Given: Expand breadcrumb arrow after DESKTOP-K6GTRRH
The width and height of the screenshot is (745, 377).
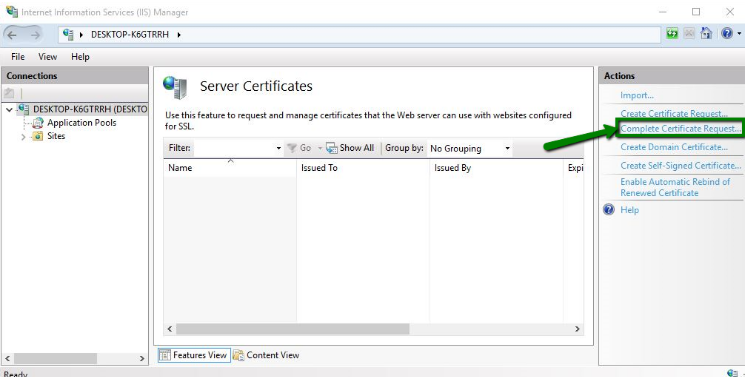Looking at the screenshot, I should 179,35.
